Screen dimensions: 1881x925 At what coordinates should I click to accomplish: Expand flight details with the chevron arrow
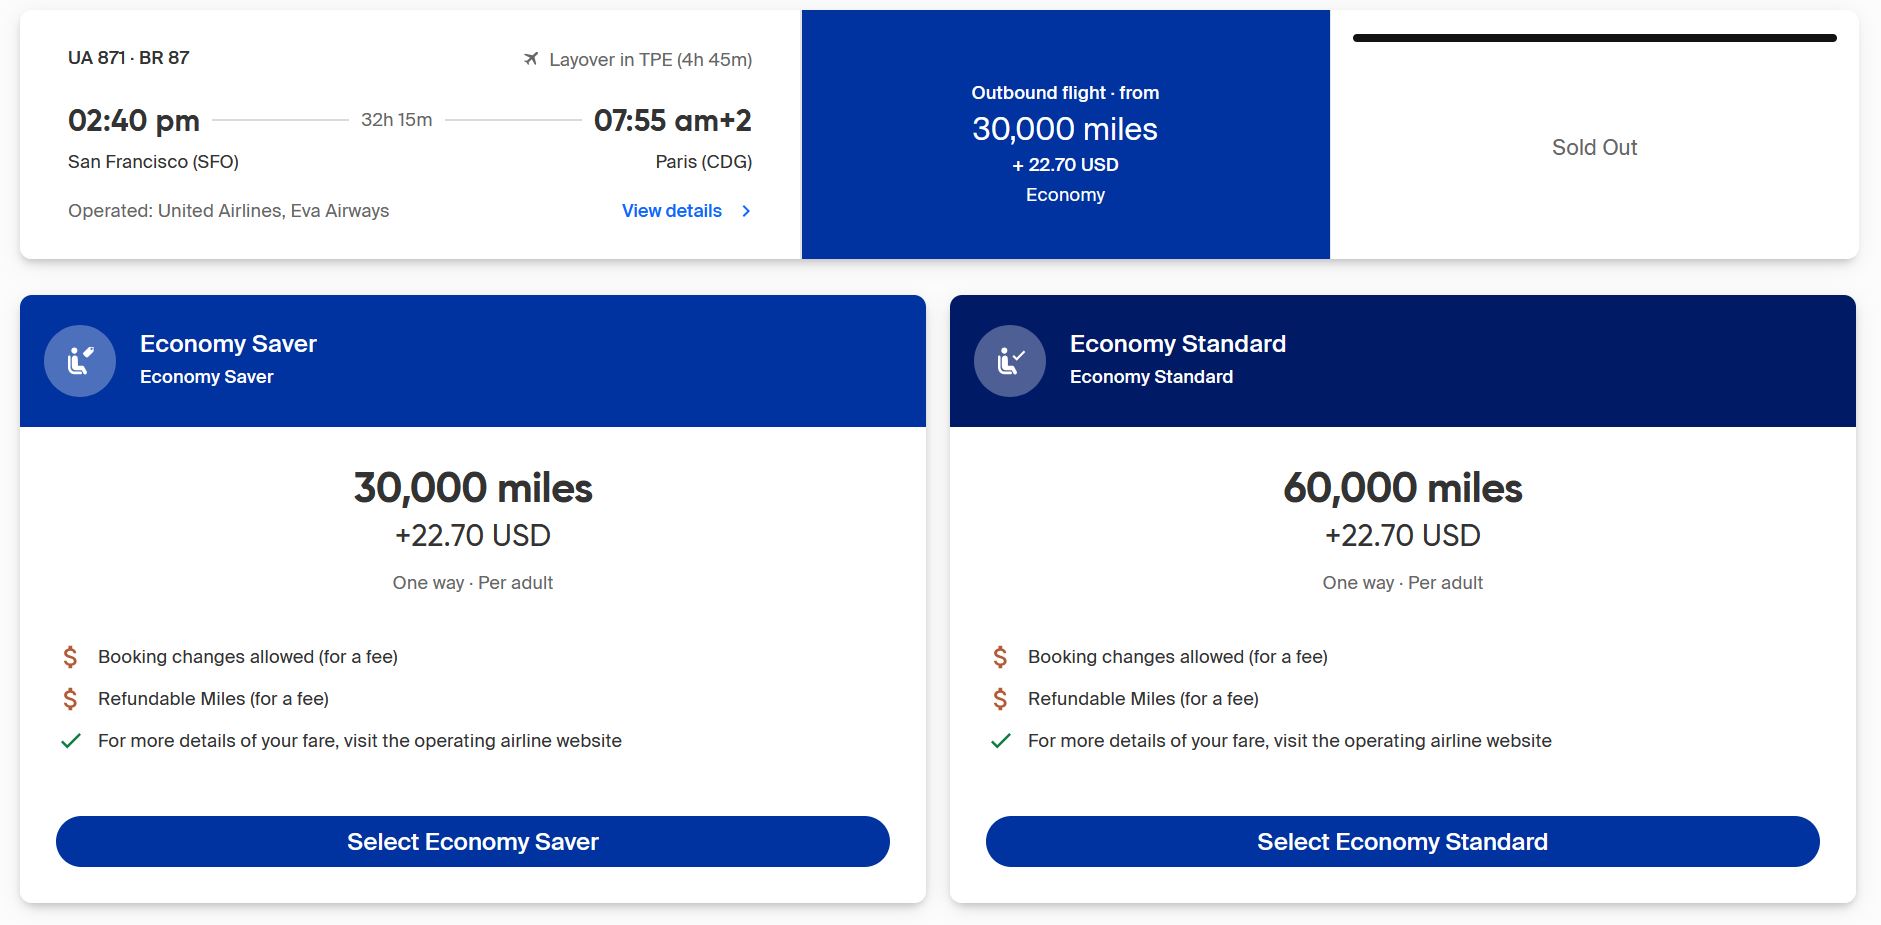point(746,211)
